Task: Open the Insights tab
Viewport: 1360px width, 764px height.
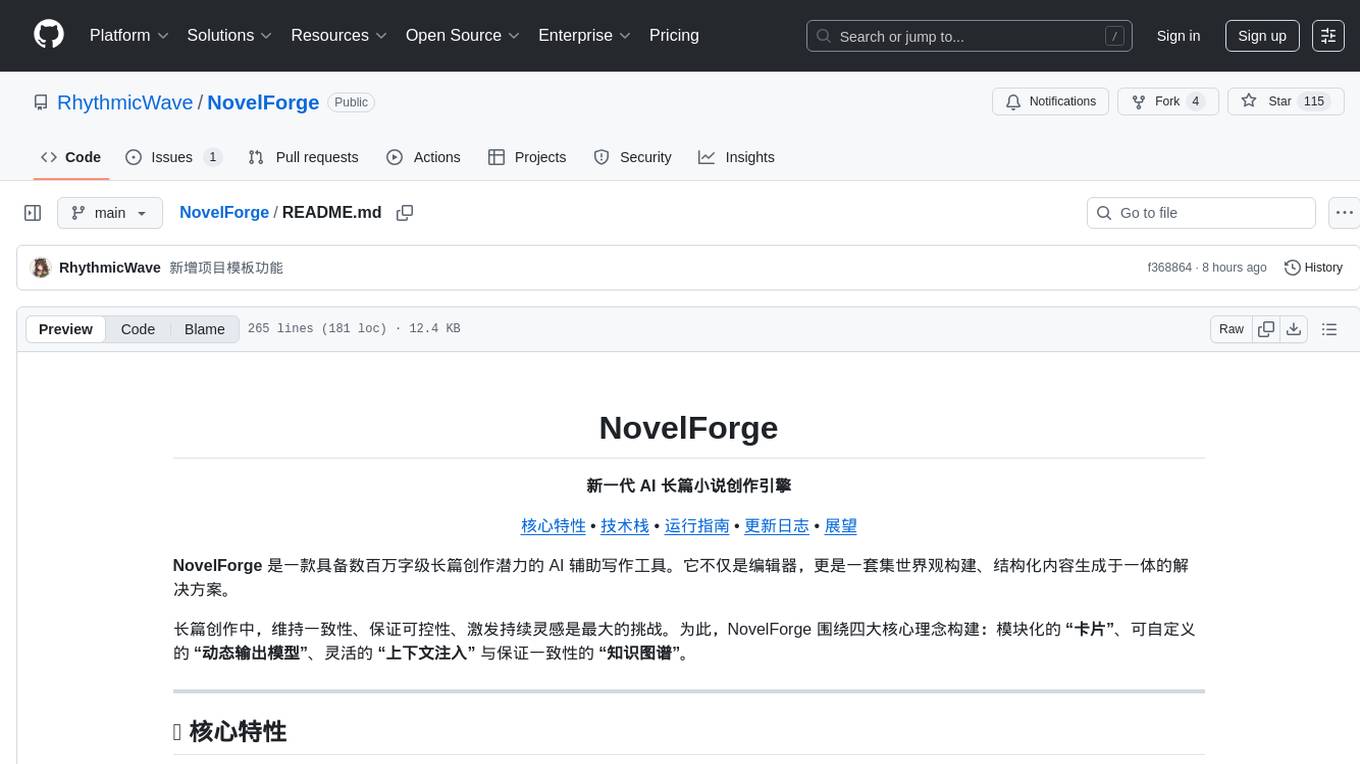Action: [736, 157]
